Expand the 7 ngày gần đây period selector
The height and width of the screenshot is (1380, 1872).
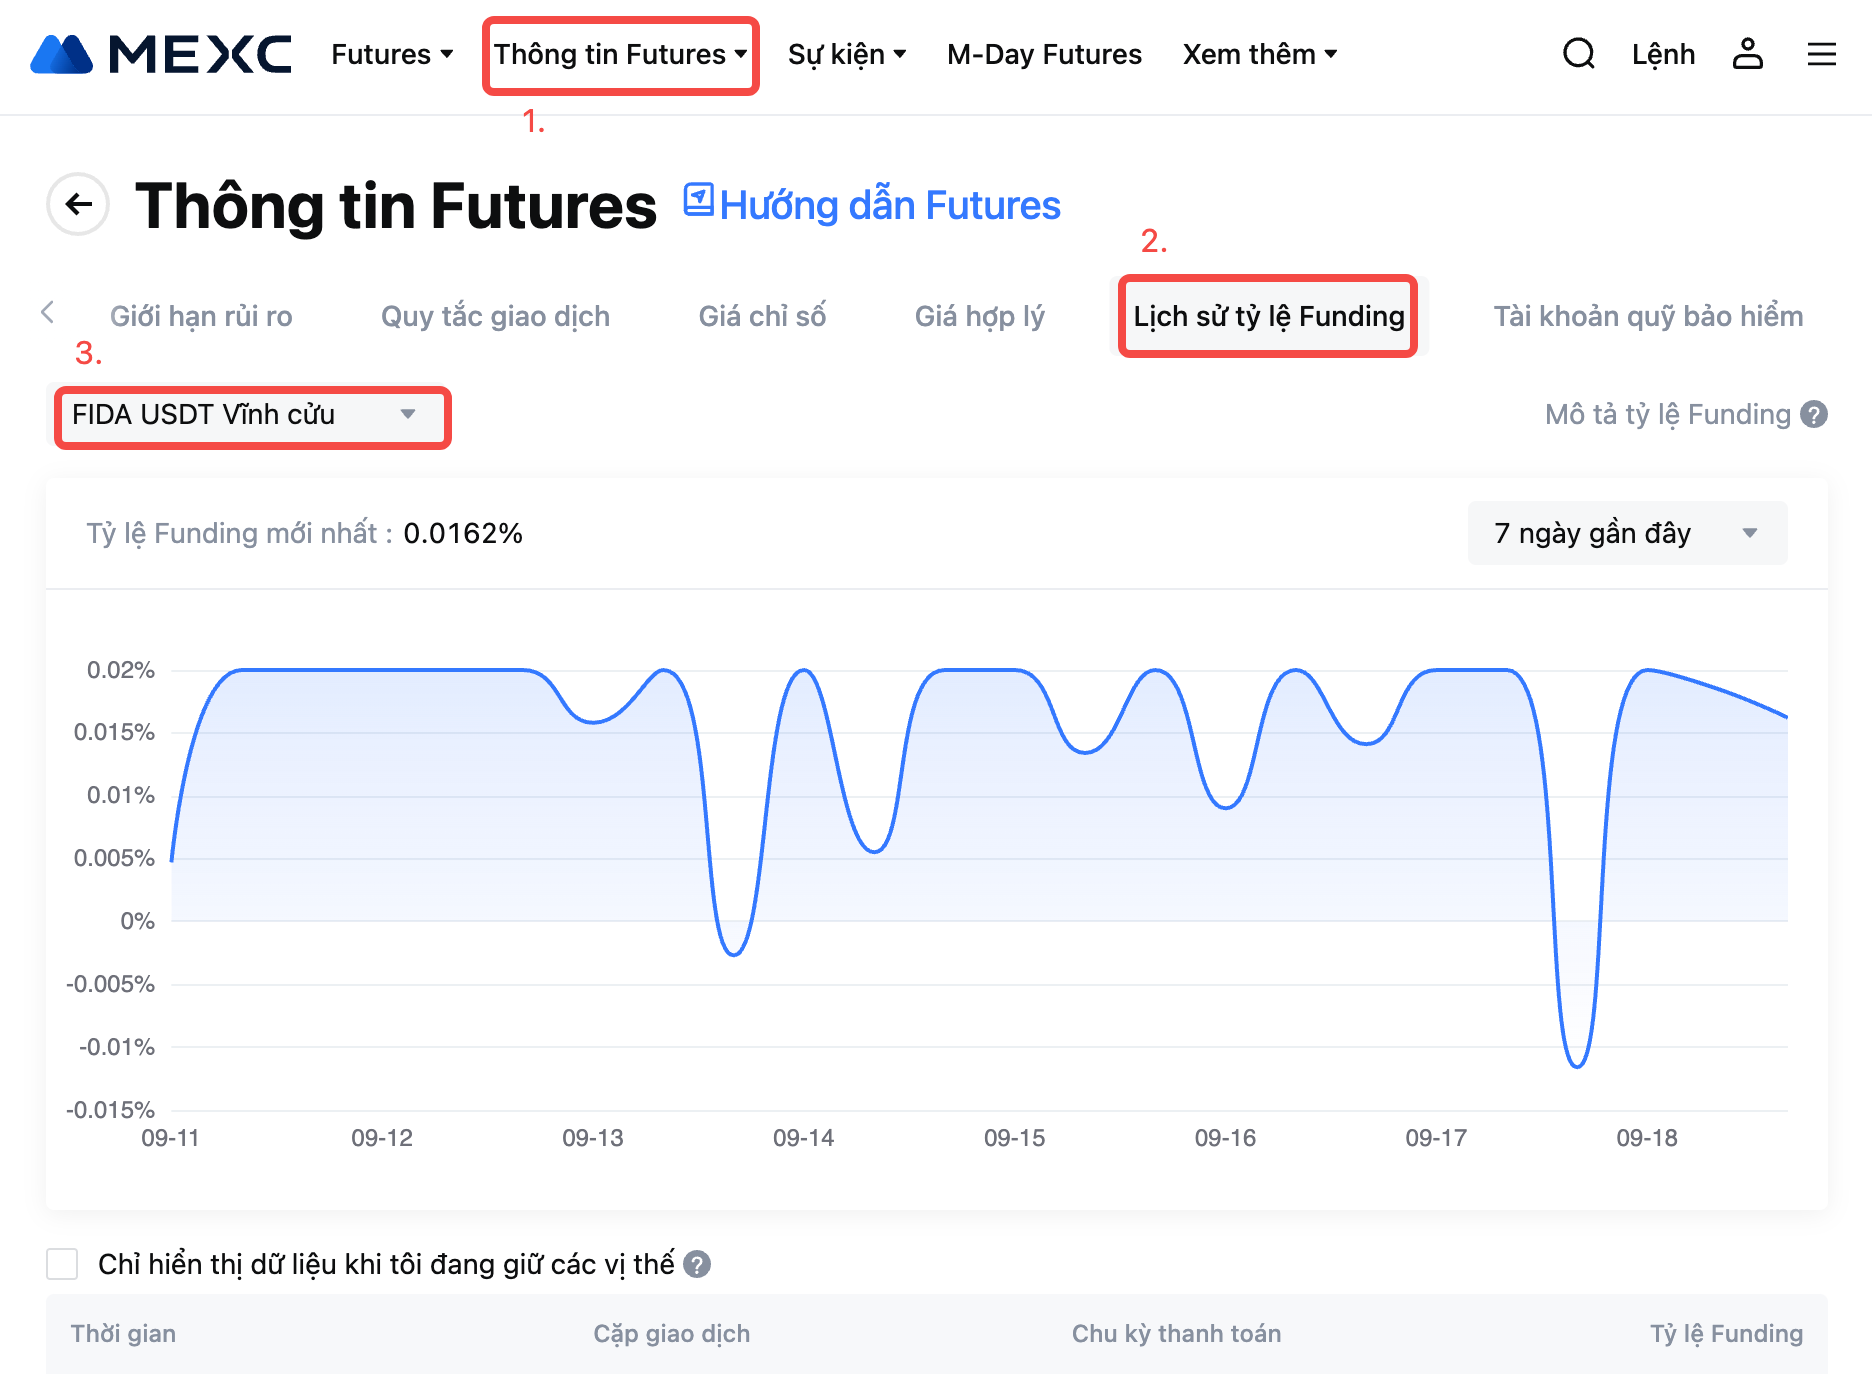[1626, 533]
